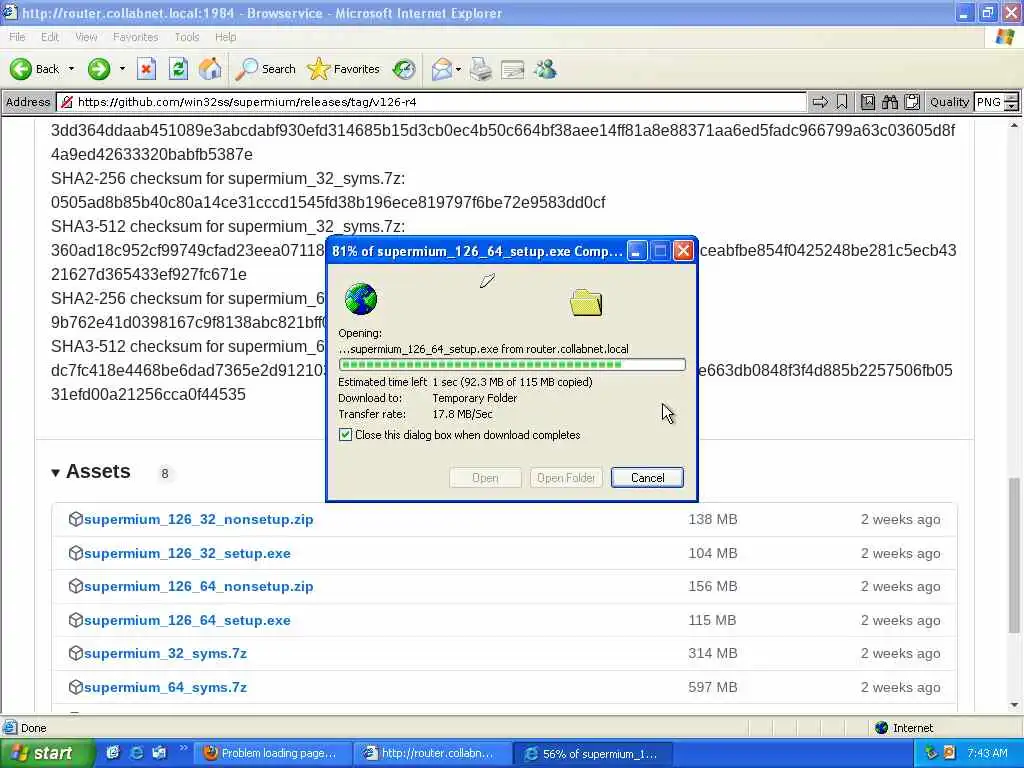Click the address bar URL field

pyautogui.click(x=431, y=102)
